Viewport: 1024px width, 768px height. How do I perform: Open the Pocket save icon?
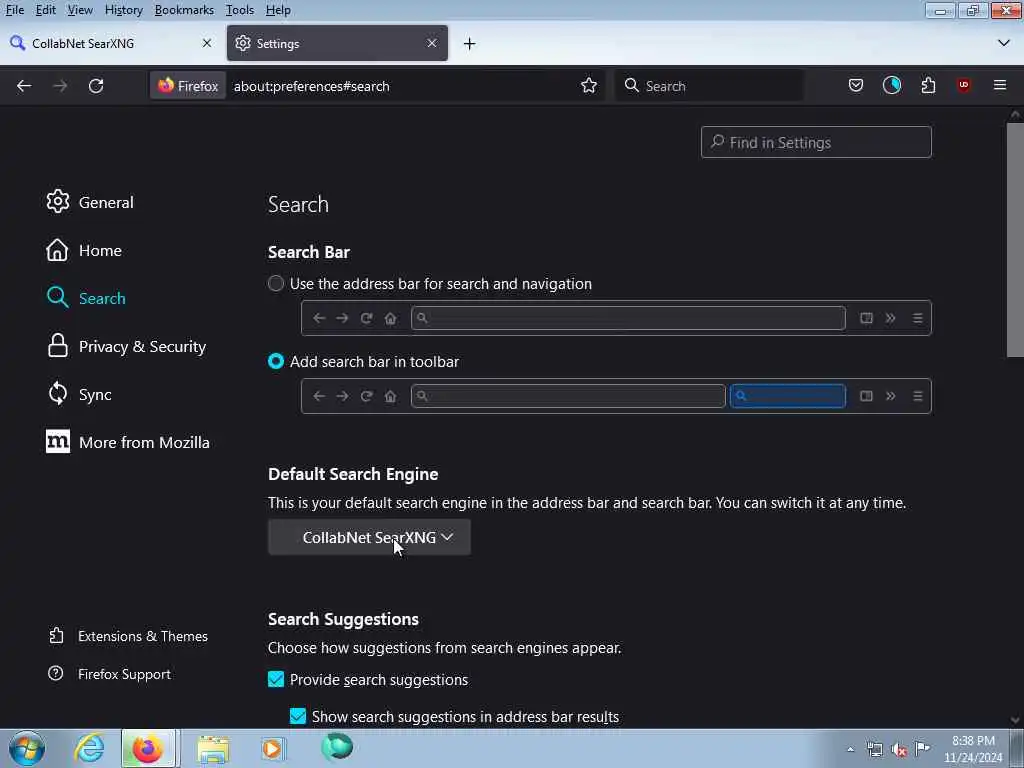[x=856, y=86]
